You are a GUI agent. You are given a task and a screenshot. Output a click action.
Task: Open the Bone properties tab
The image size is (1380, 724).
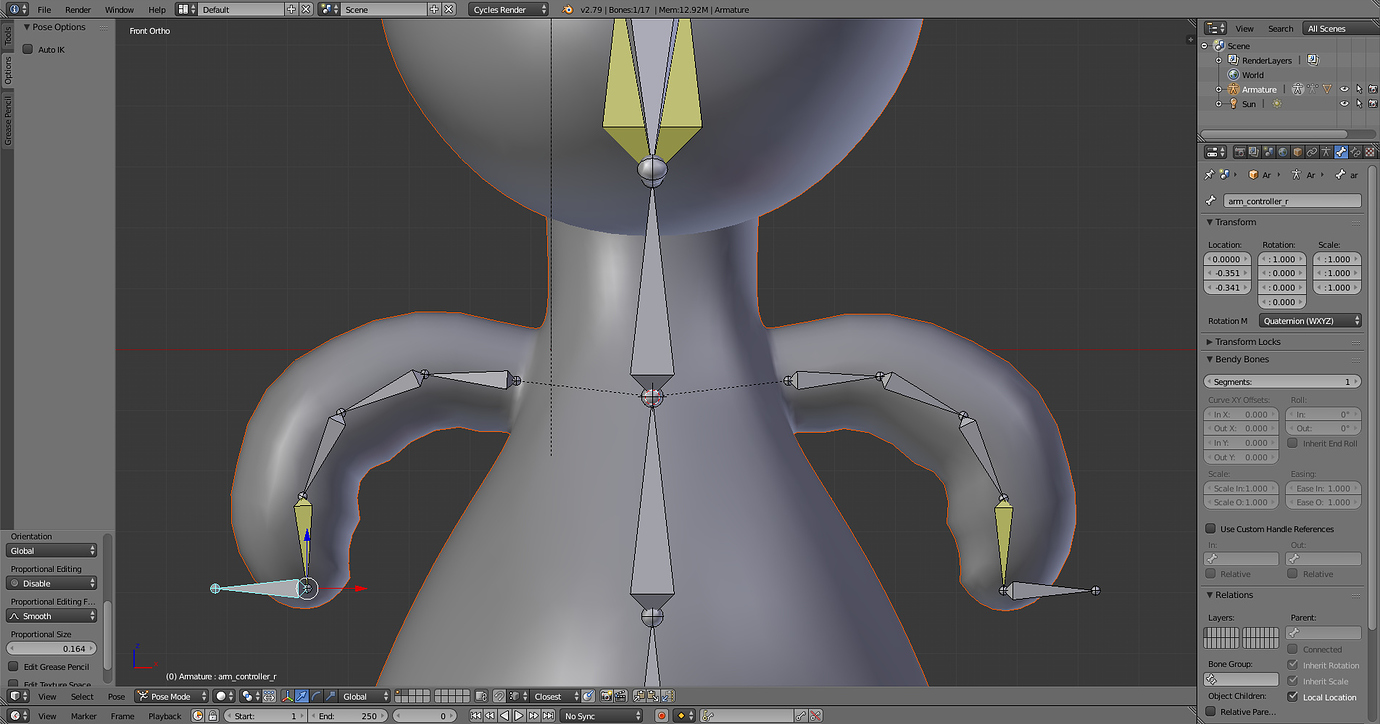pos(1341,152)
